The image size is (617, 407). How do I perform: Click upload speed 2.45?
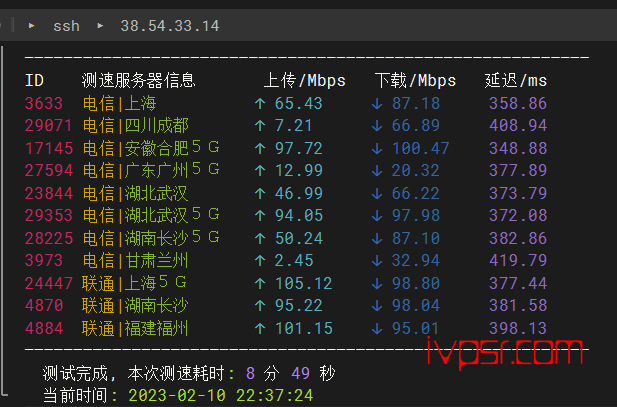pos(294,260)
